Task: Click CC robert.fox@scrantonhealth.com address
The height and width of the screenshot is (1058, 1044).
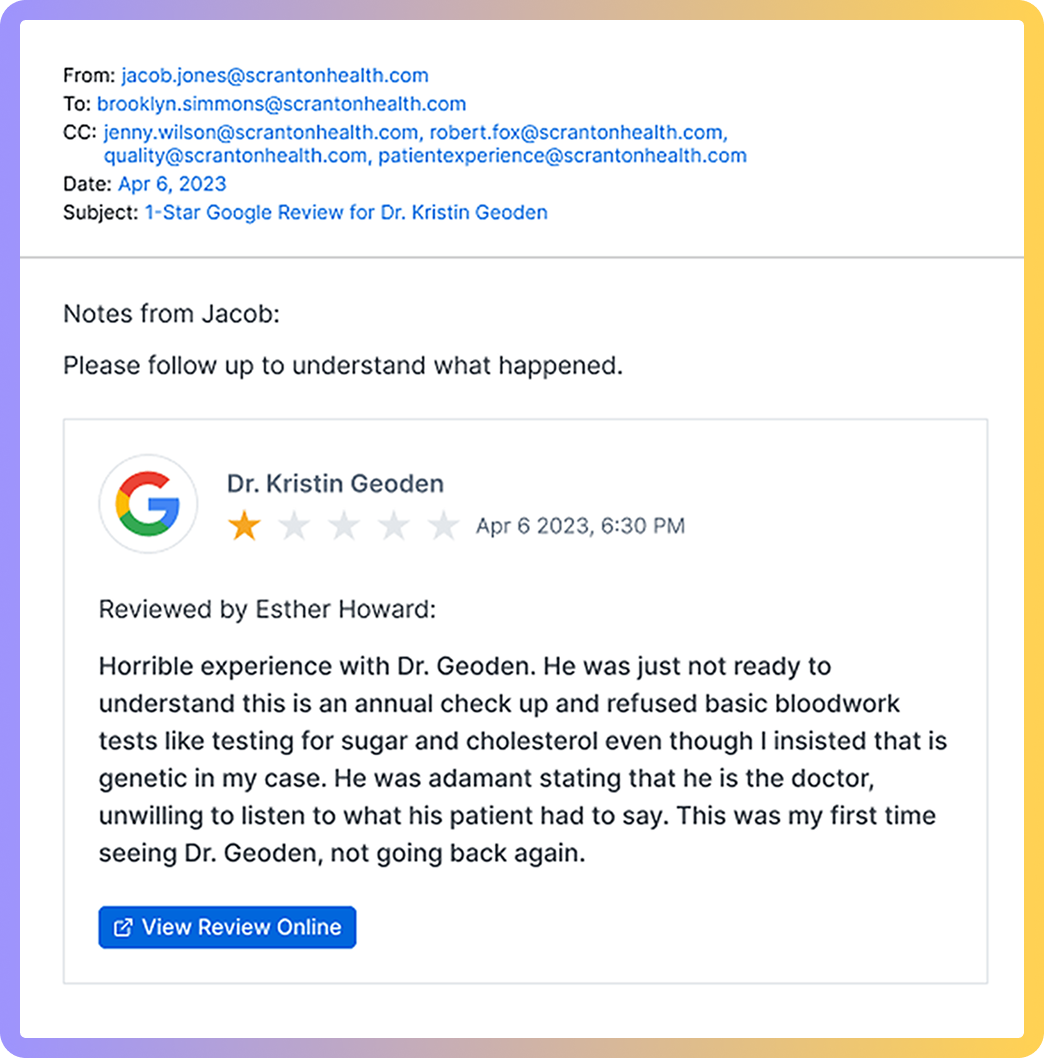Action: point(578,132)
